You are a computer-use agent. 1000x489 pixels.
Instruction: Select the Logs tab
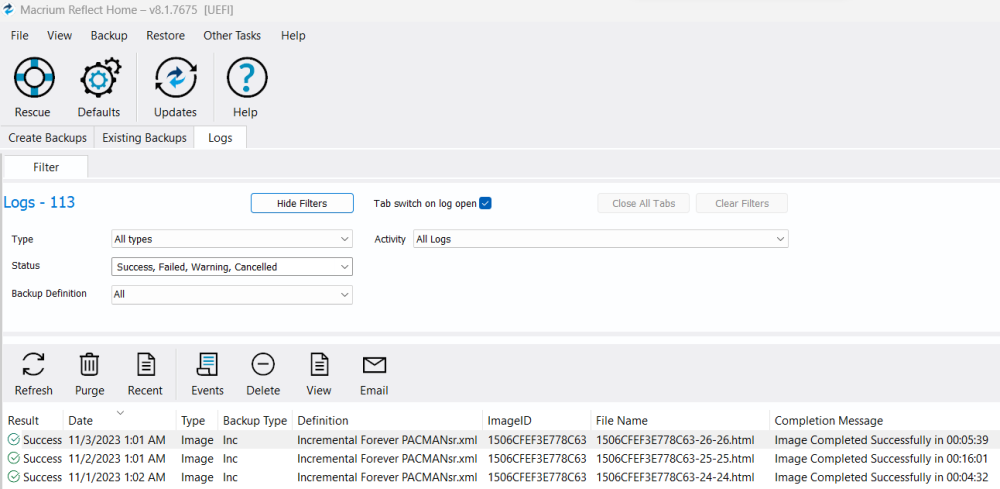click(x=220, y=138)
